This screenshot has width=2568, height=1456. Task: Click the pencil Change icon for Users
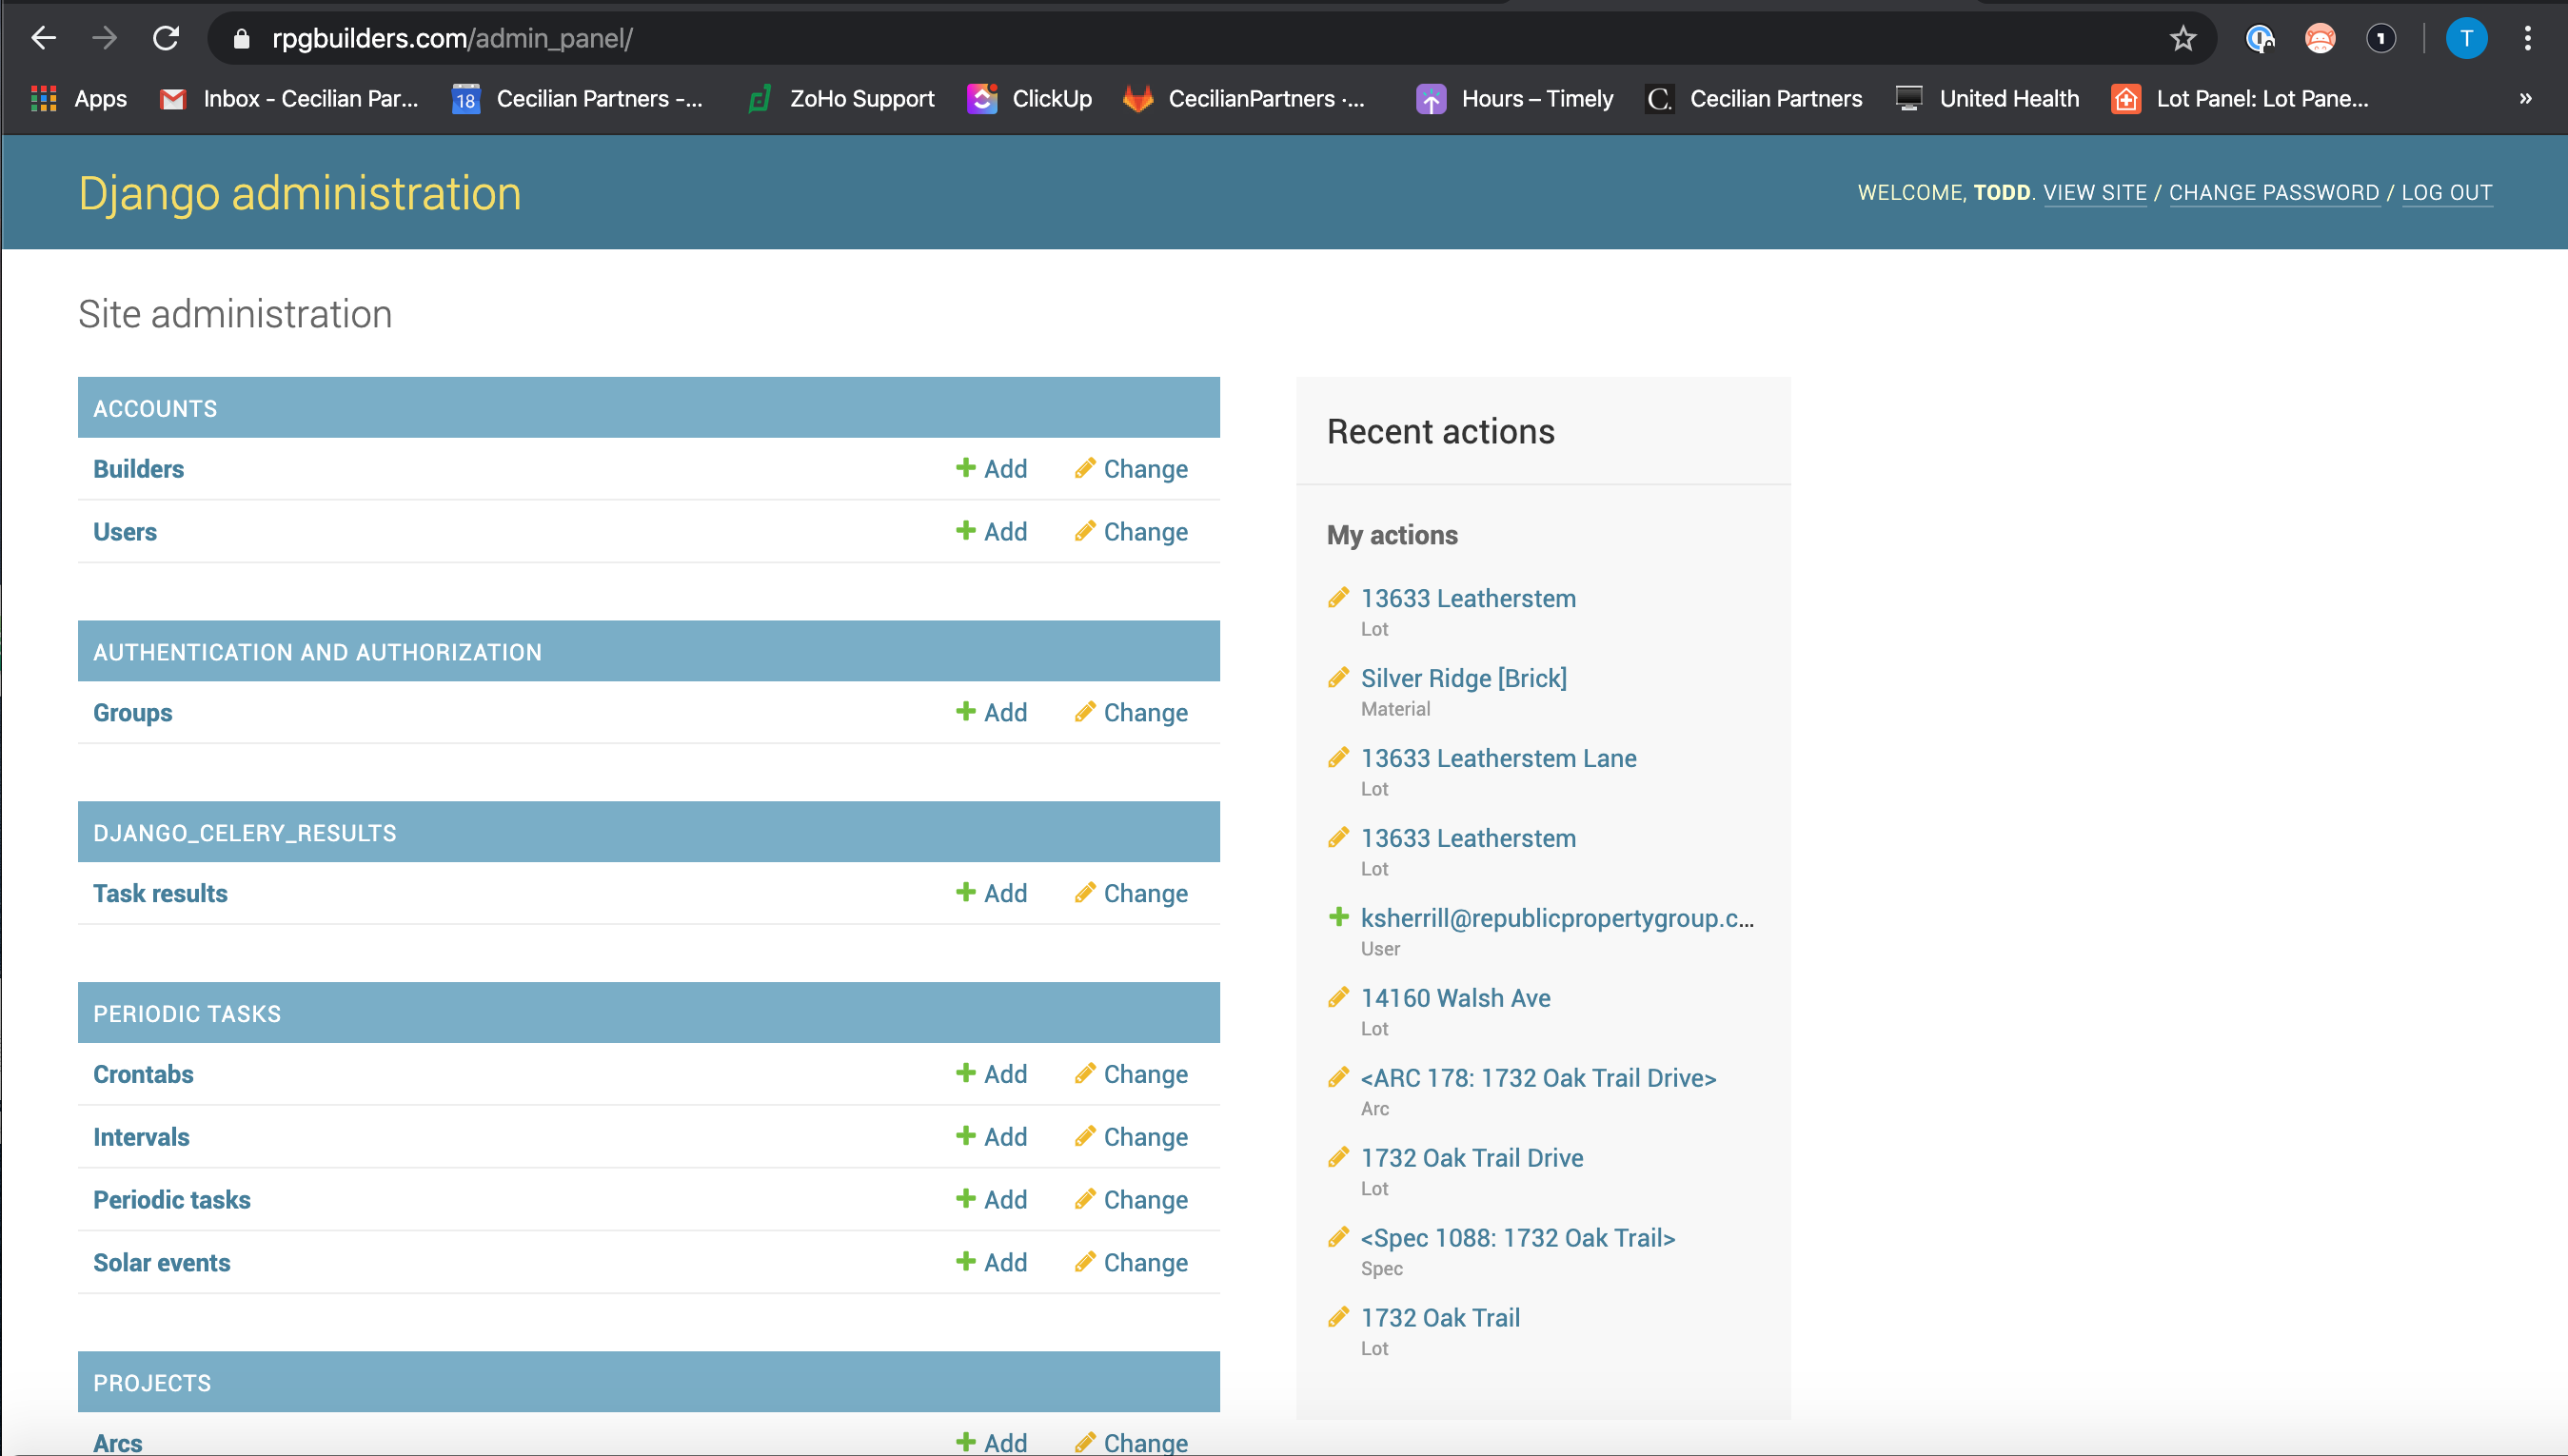[x=1085, y=531]
